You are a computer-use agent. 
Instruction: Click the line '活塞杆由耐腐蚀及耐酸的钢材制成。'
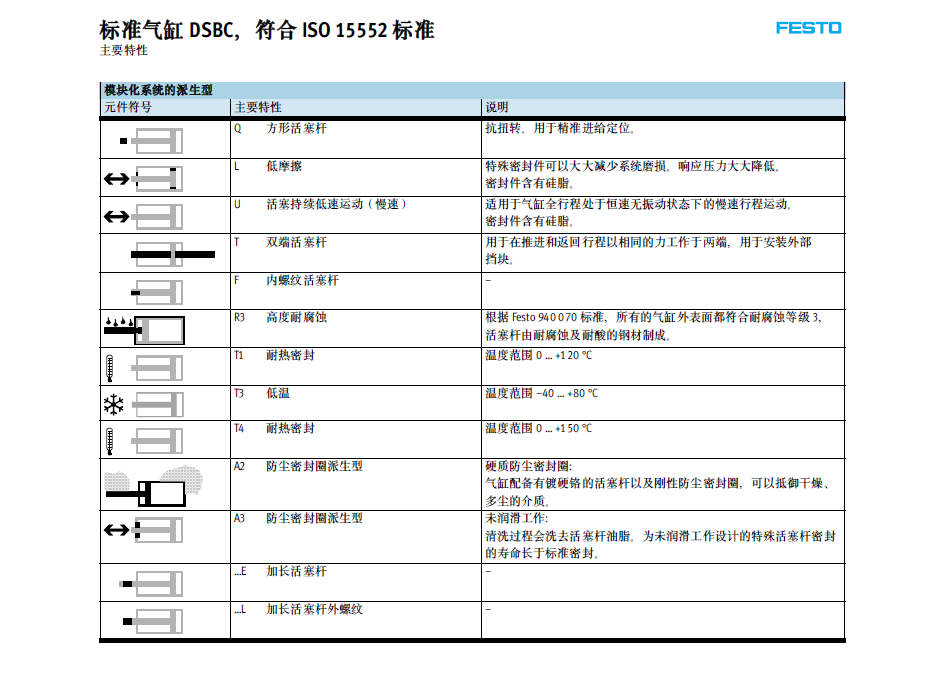click(x=578, y=335)
